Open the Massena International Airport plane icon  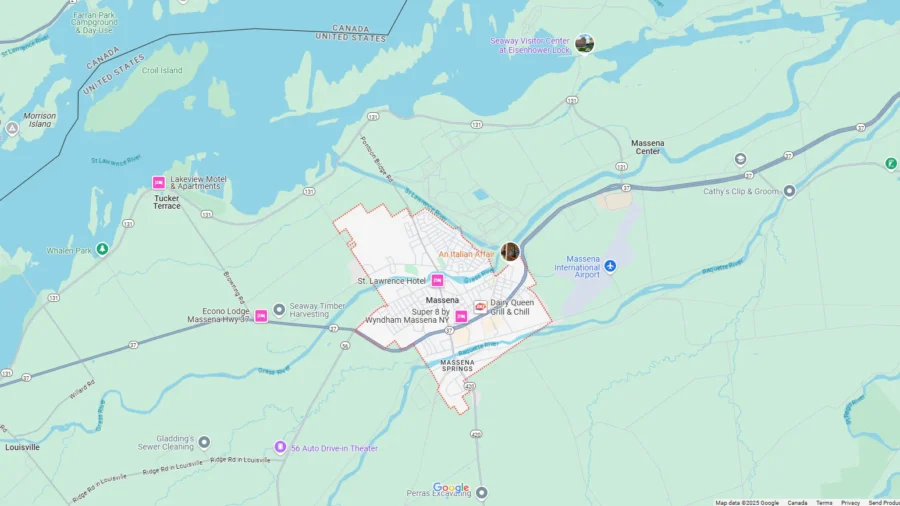click(x=610, y=266)
